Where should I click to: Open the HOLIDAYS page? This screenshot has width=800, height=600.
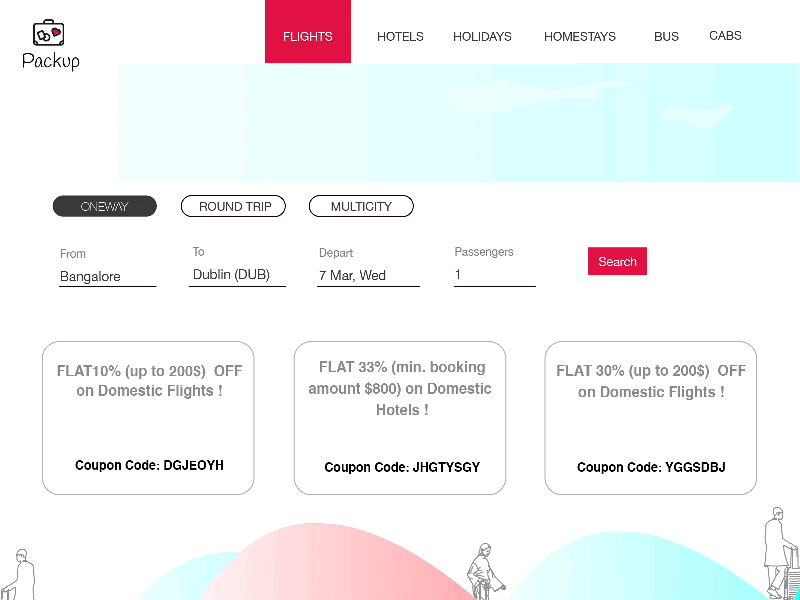pos(482,37)
